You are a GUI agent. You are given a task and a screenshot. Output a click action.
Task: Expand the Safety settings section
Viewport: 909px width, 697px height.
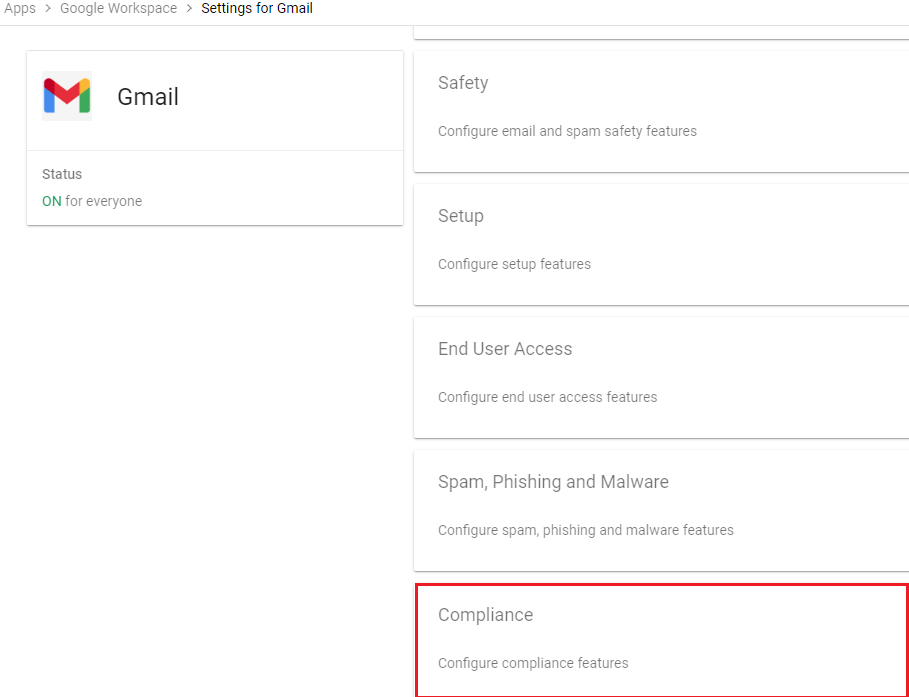tap(661, 111)
